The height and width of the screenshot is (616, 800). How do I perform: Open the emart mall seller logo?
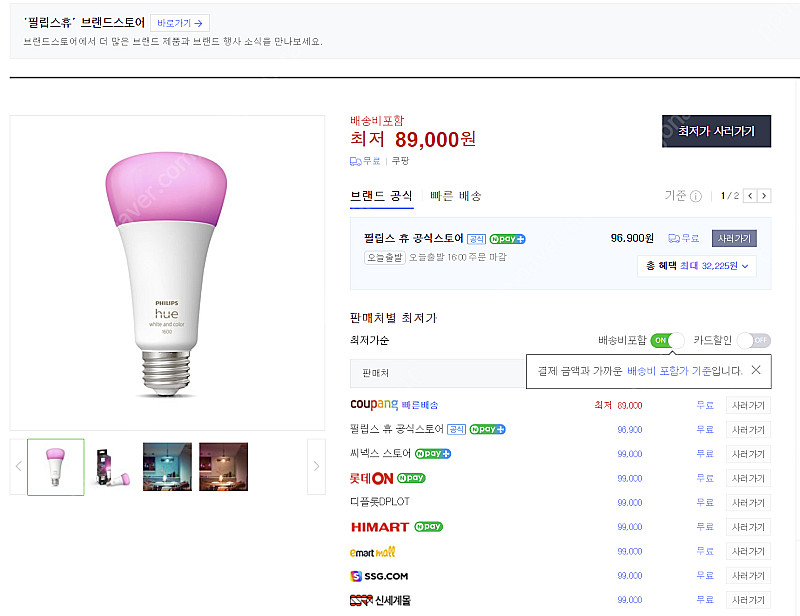click(373, 552)
